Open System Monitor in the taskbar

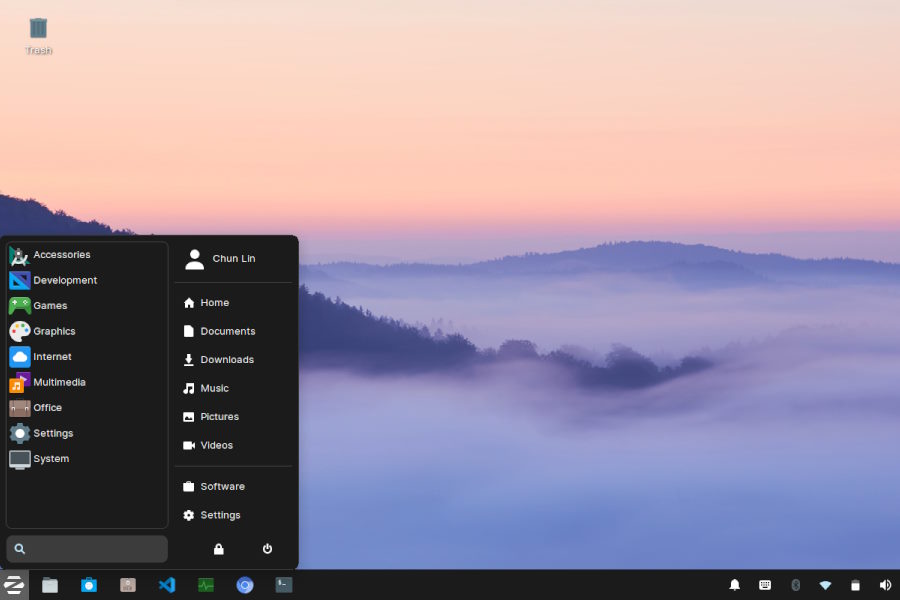click(206, 585)
